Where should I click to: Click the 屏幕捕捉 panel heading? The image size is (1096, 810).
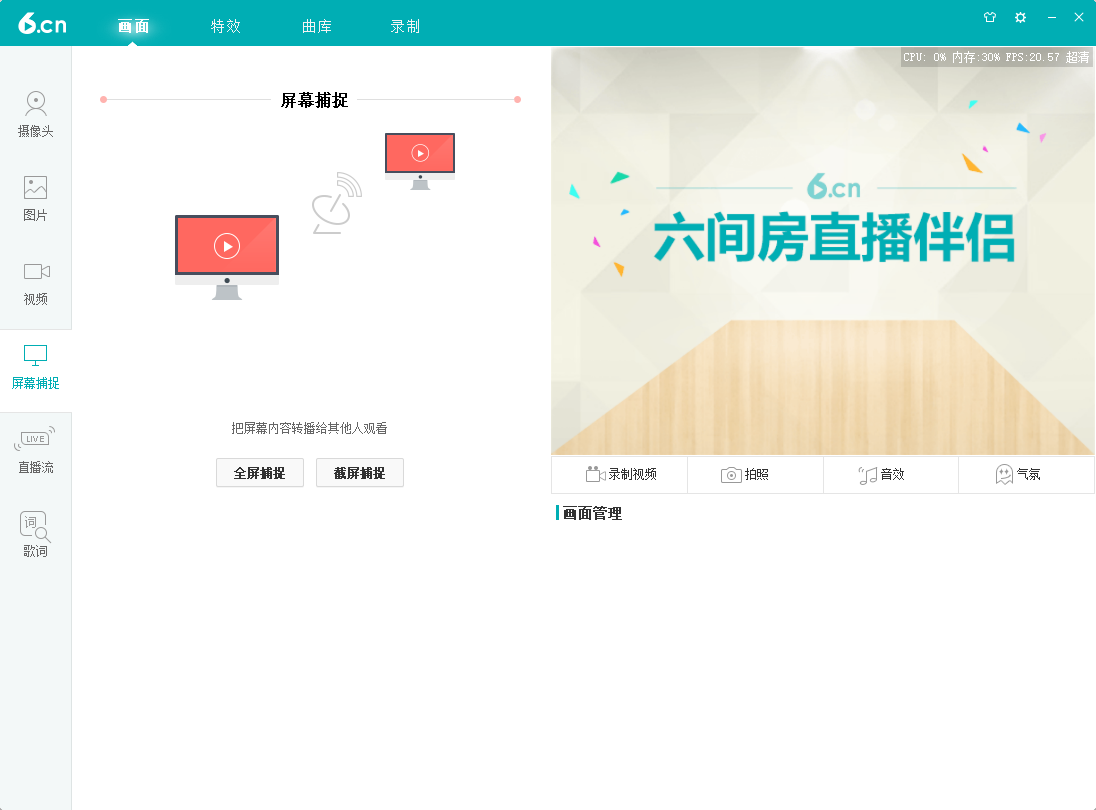pos(315,101)
